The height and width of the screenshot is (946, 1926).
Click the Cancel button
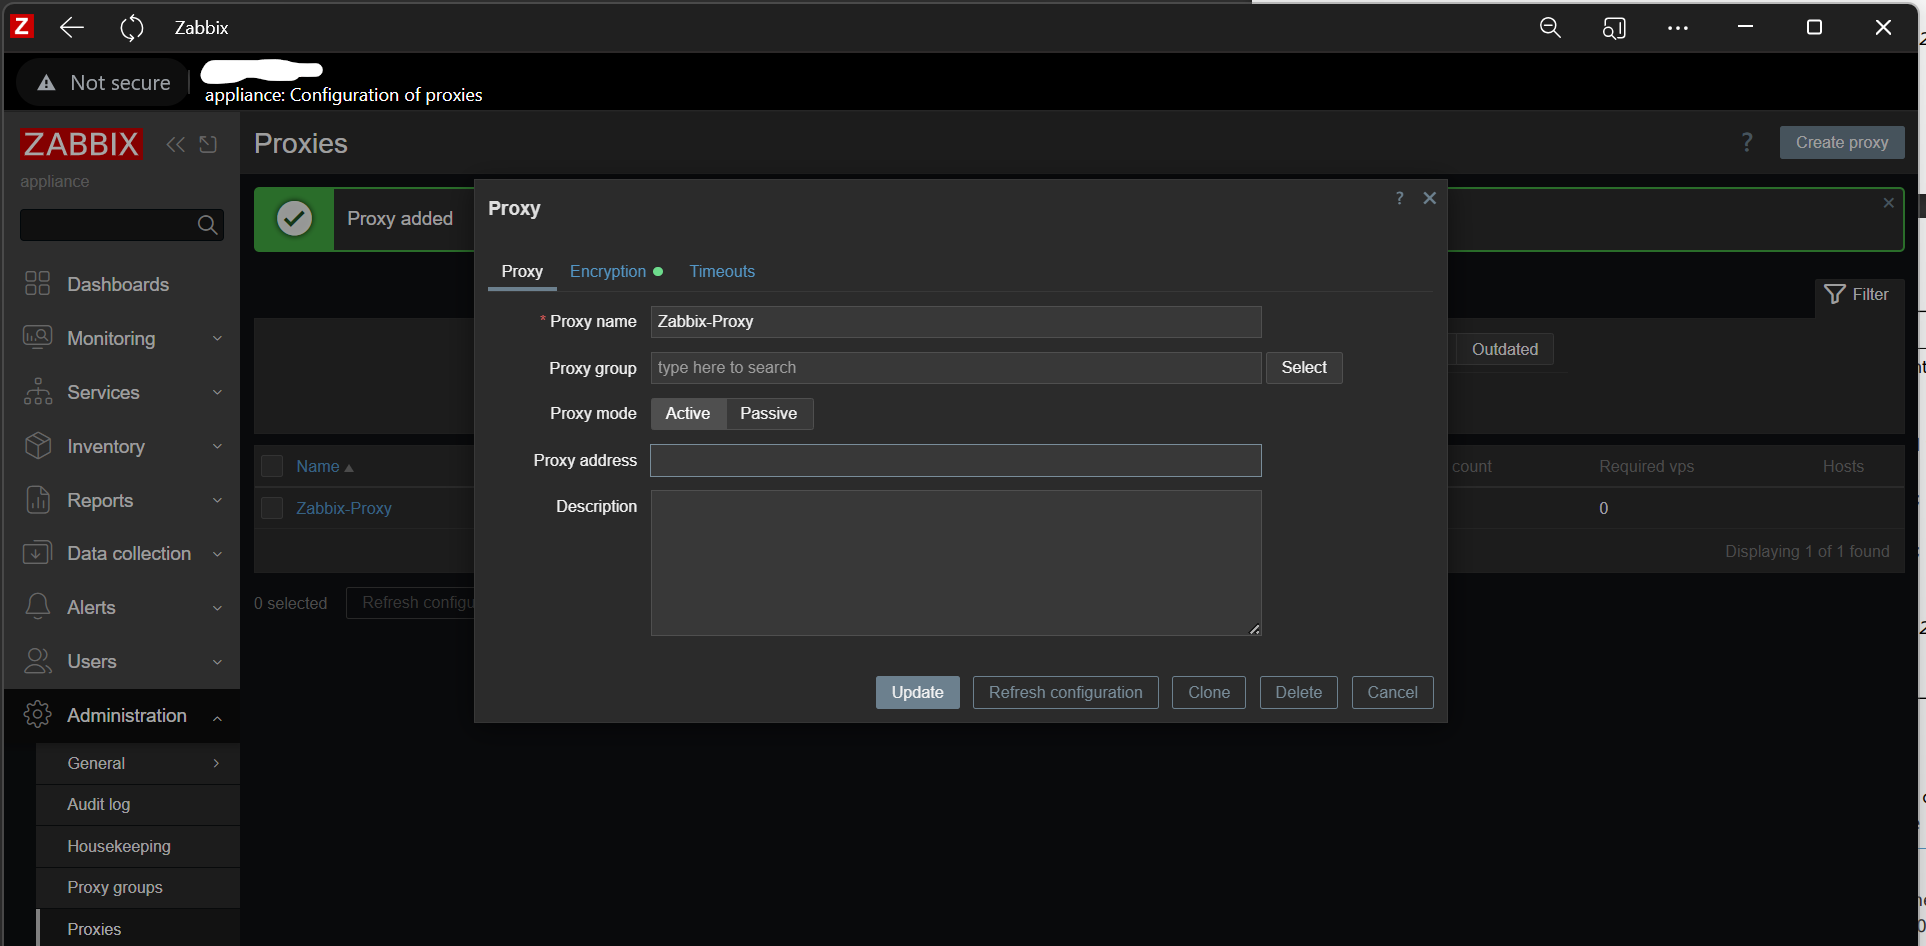click(x=1393, y=693)
